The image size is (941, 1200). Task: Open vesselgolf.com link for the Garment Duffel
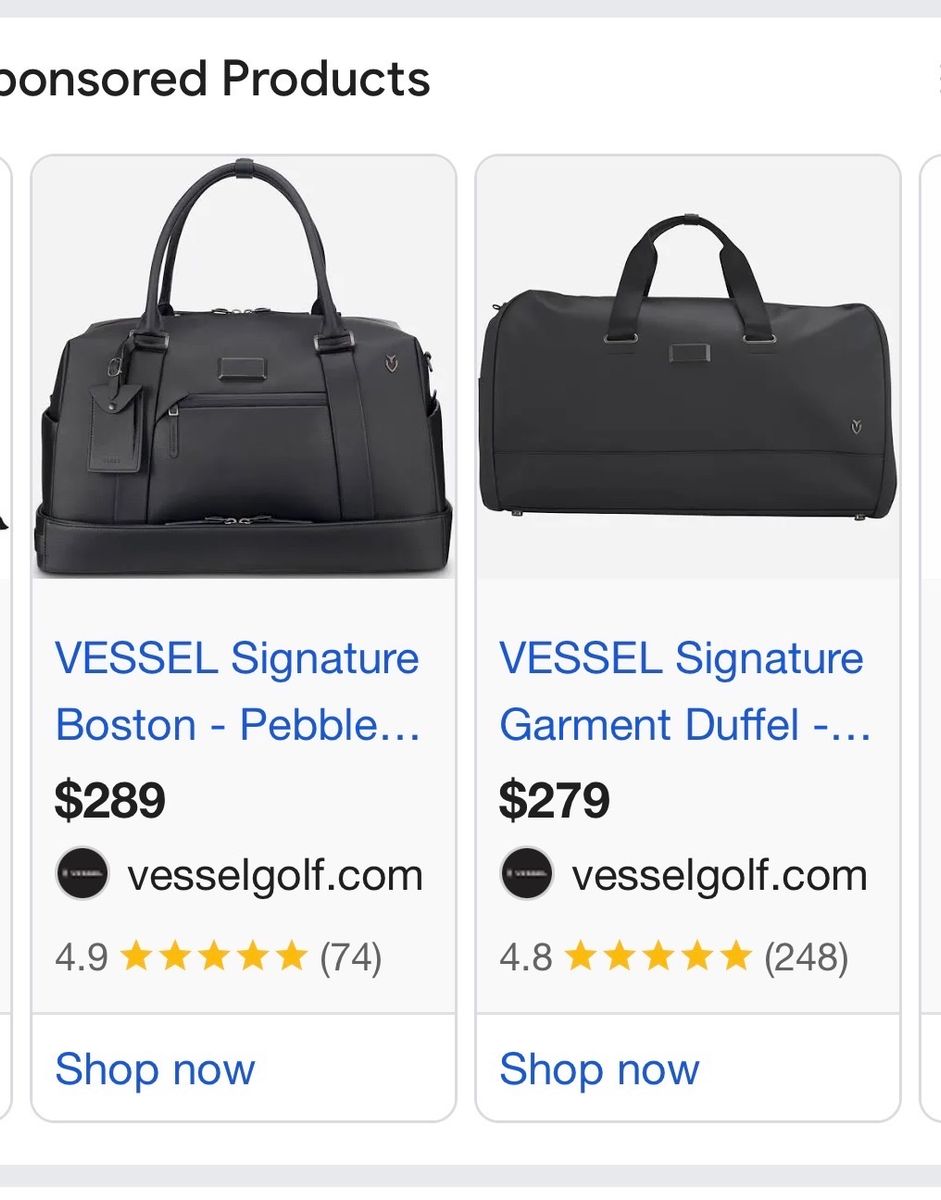coord(719,875)
